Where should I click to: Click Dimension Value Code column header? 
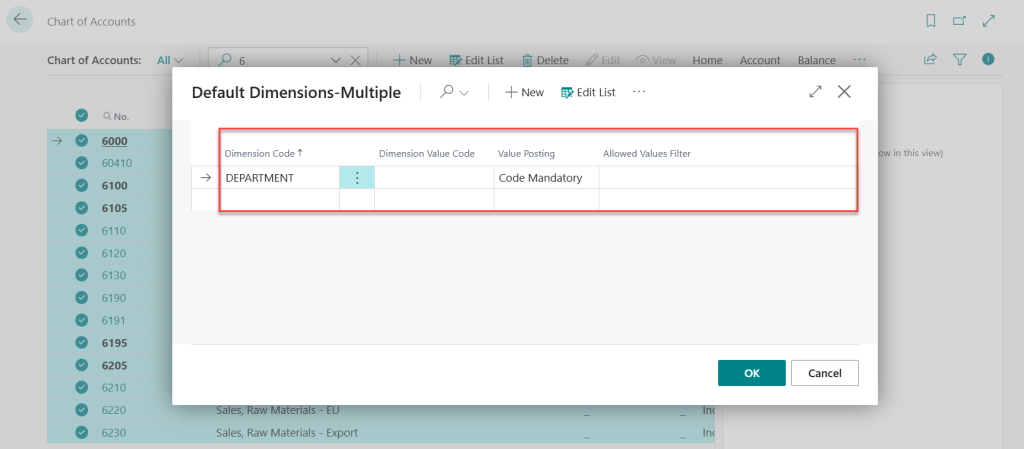click(x=427, y=154)
